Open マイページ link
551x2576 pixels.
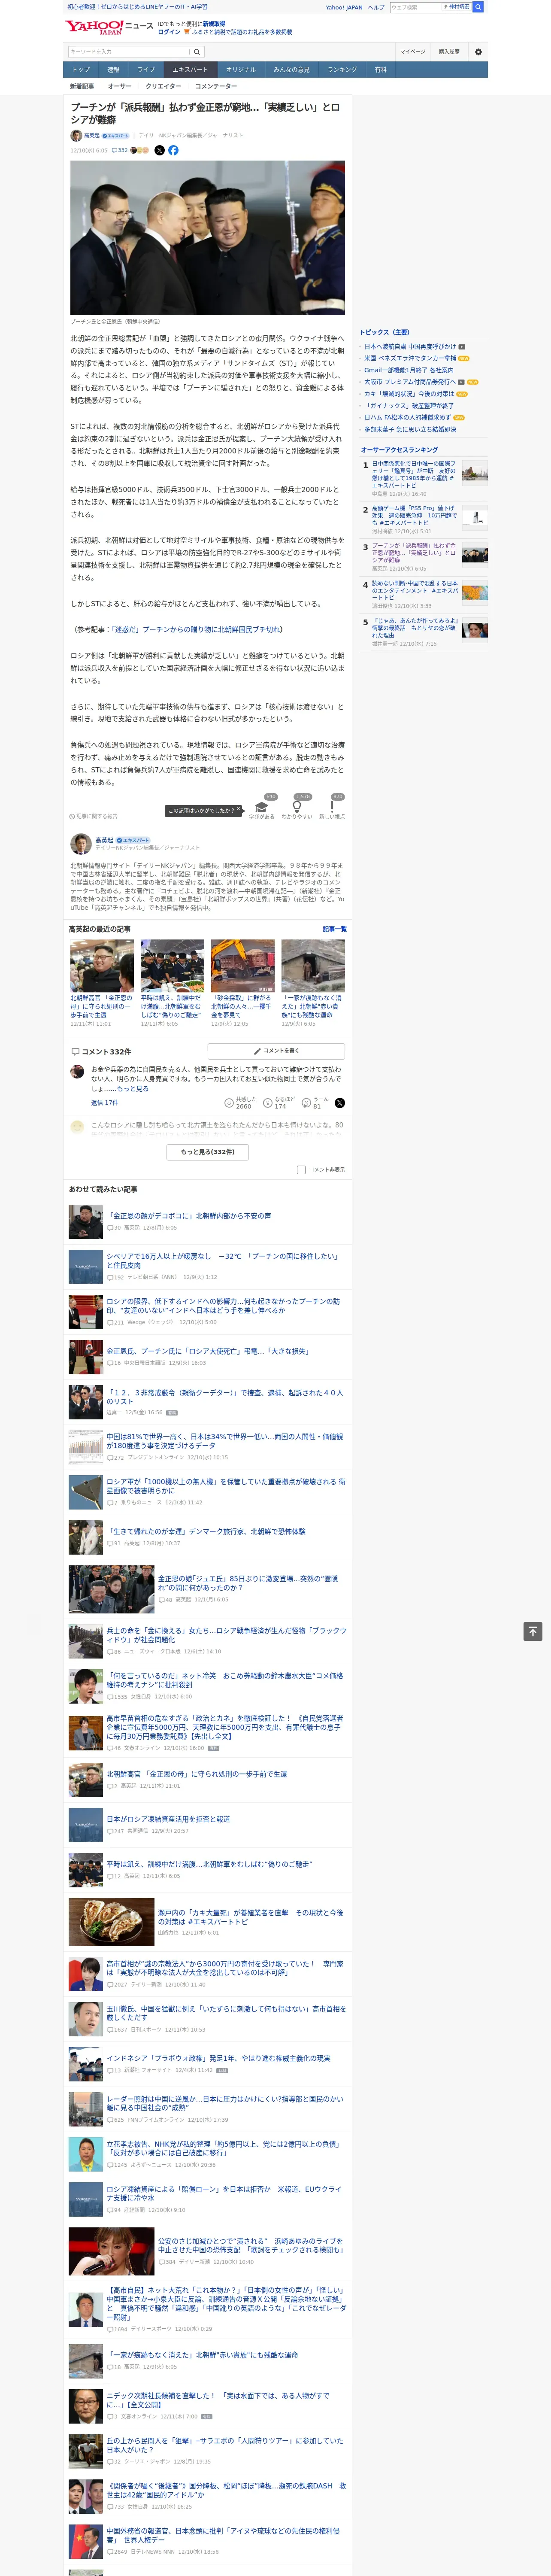pyautogui.click(x=412, y=52)
